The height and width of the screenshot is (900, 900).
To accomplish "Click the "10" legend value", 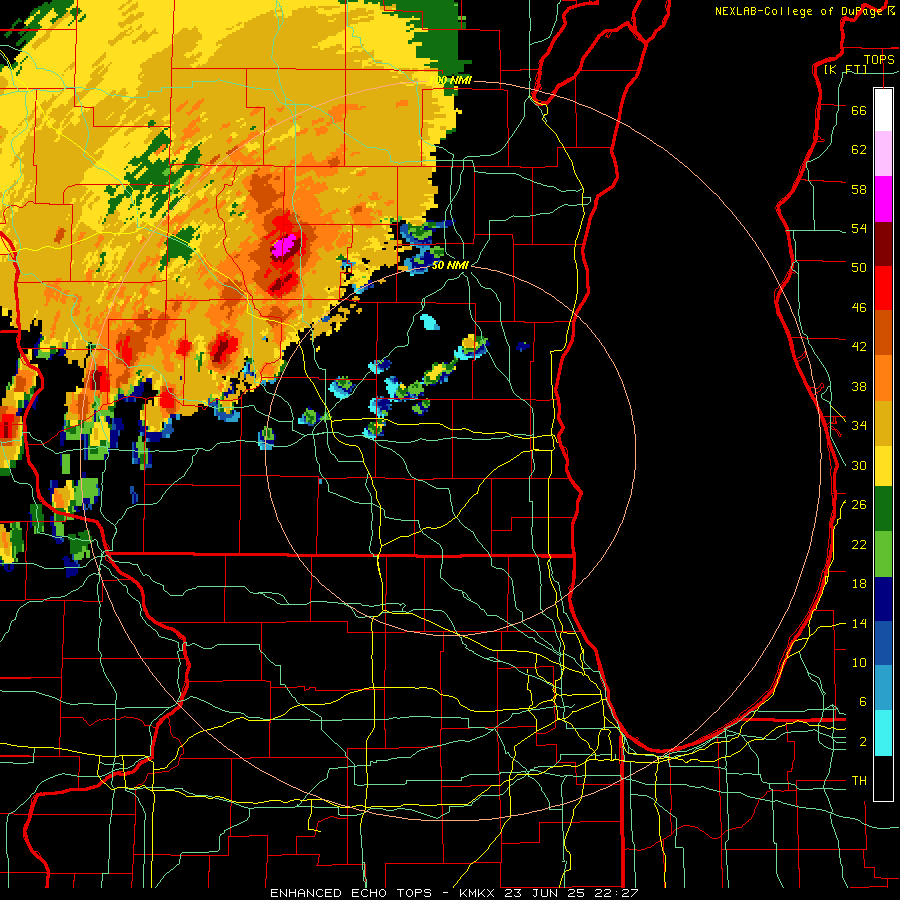I will tap(859, 662).
